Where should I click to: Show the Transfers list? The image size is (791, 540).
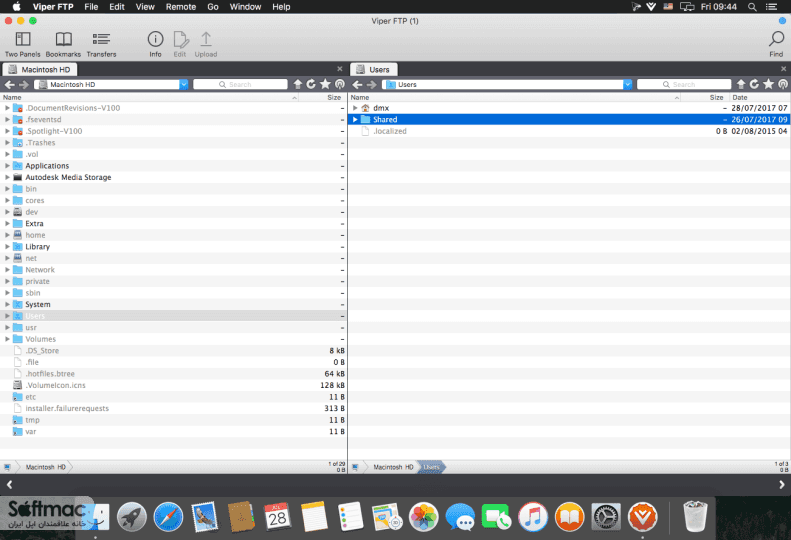pyautogui.click(x=101, y=44)
